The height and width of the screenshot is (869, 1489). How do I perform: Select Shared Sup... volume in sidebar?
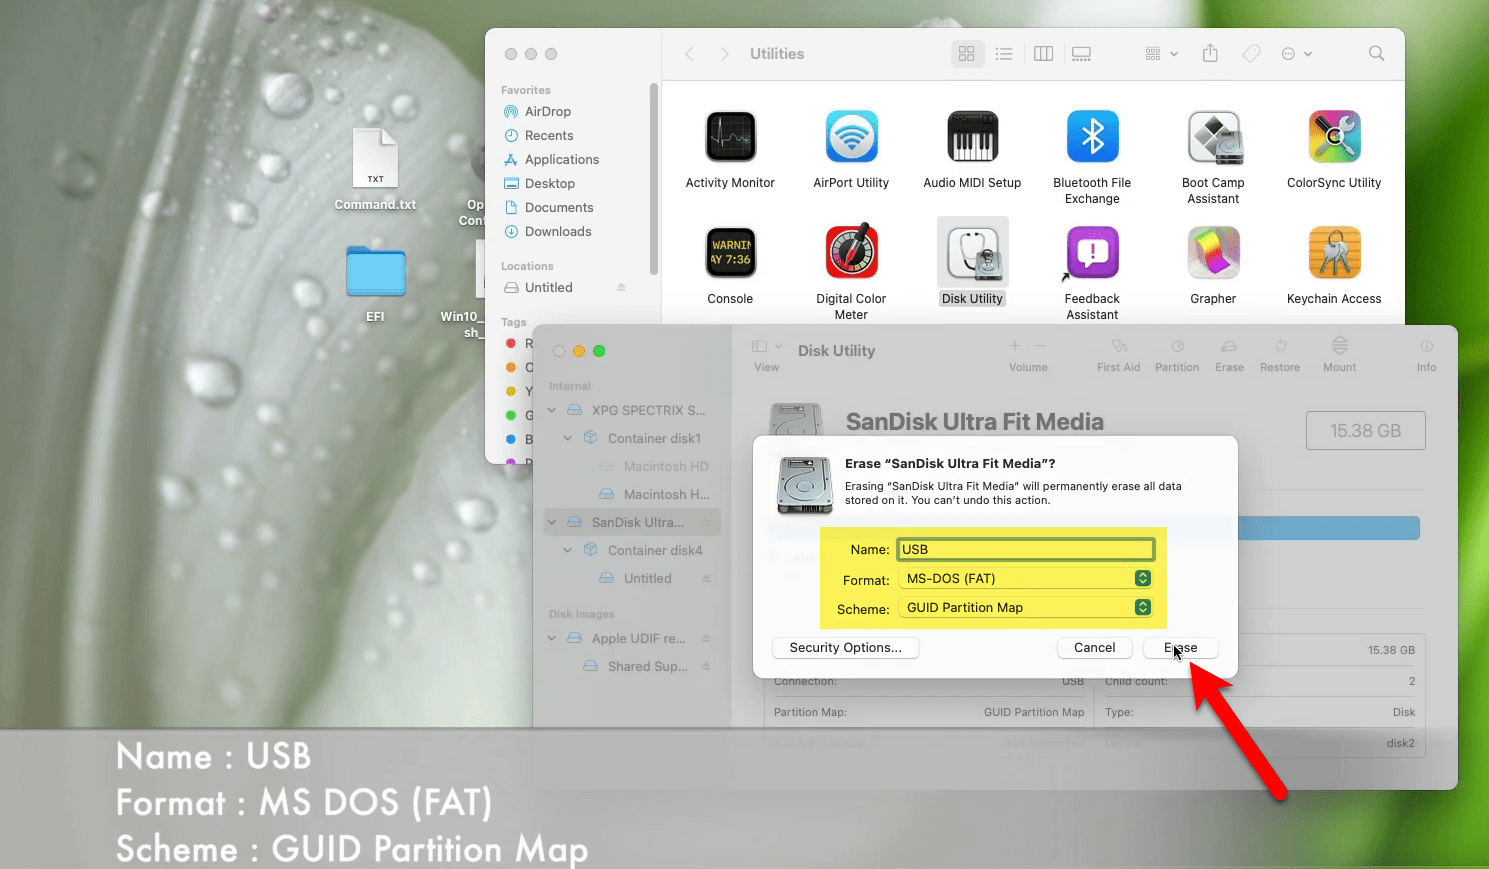click(x=648, y=666)
